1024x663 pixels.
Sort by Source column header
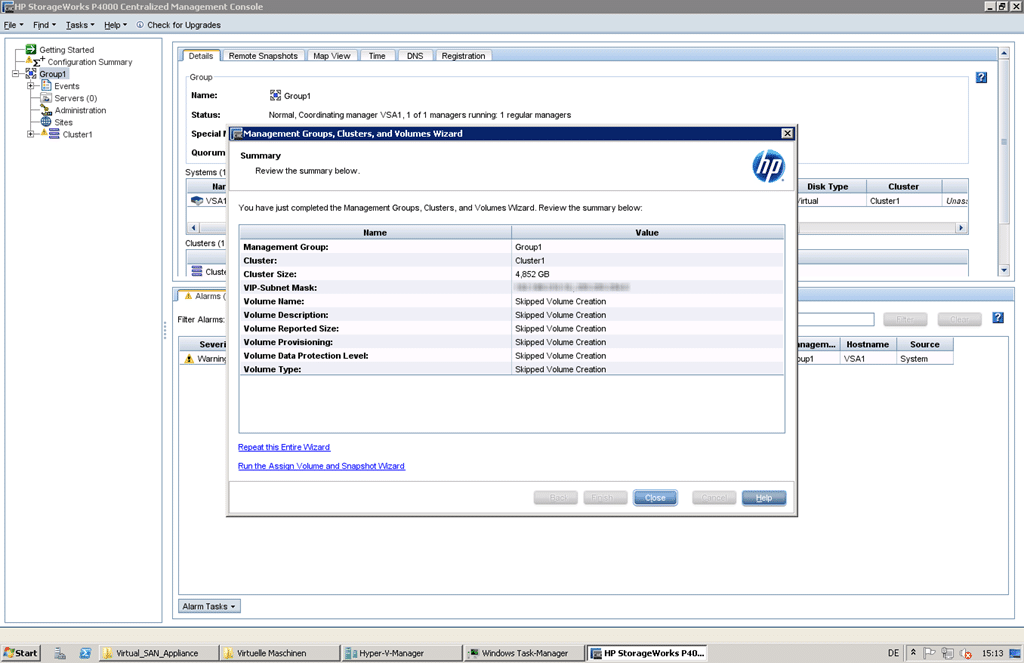click(x=924, y=344)
